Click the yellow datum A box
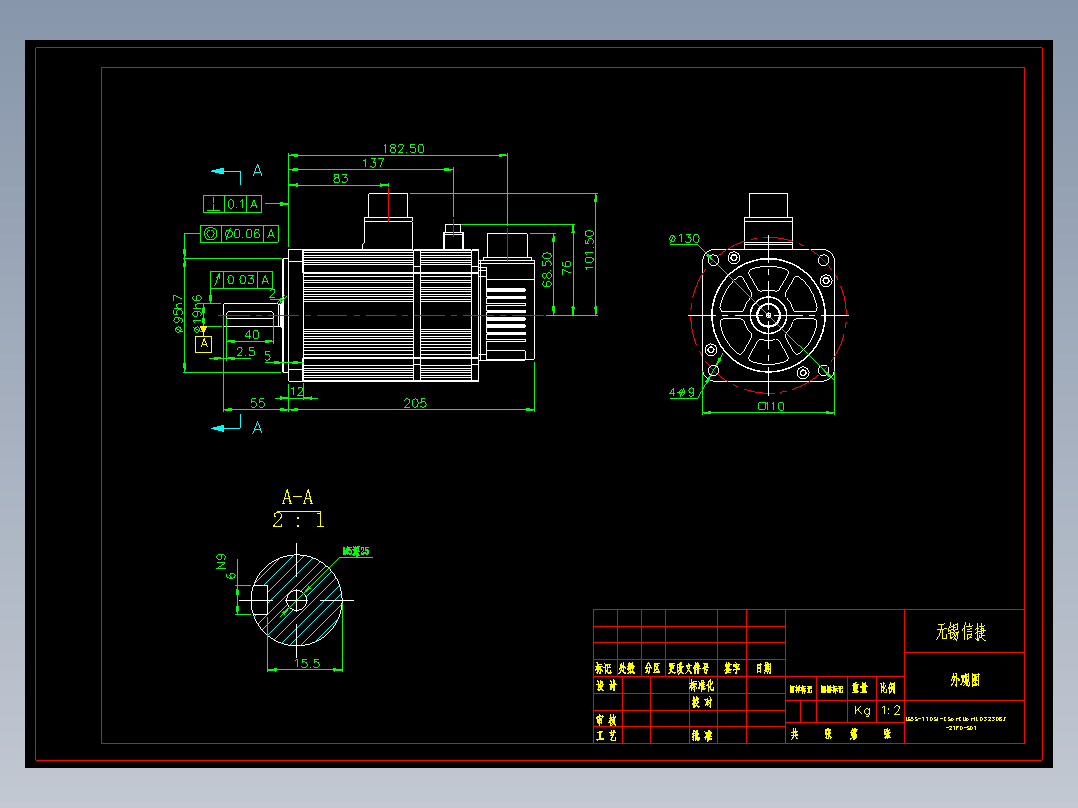The height and width of the screenshot is (808, 1078). (204, 344)
